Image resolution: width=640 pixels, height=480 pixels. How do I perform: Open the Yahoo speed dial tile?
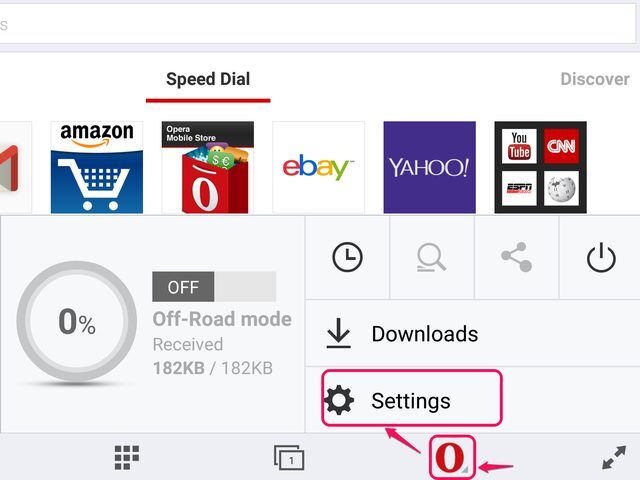click(x=429, y=167)
